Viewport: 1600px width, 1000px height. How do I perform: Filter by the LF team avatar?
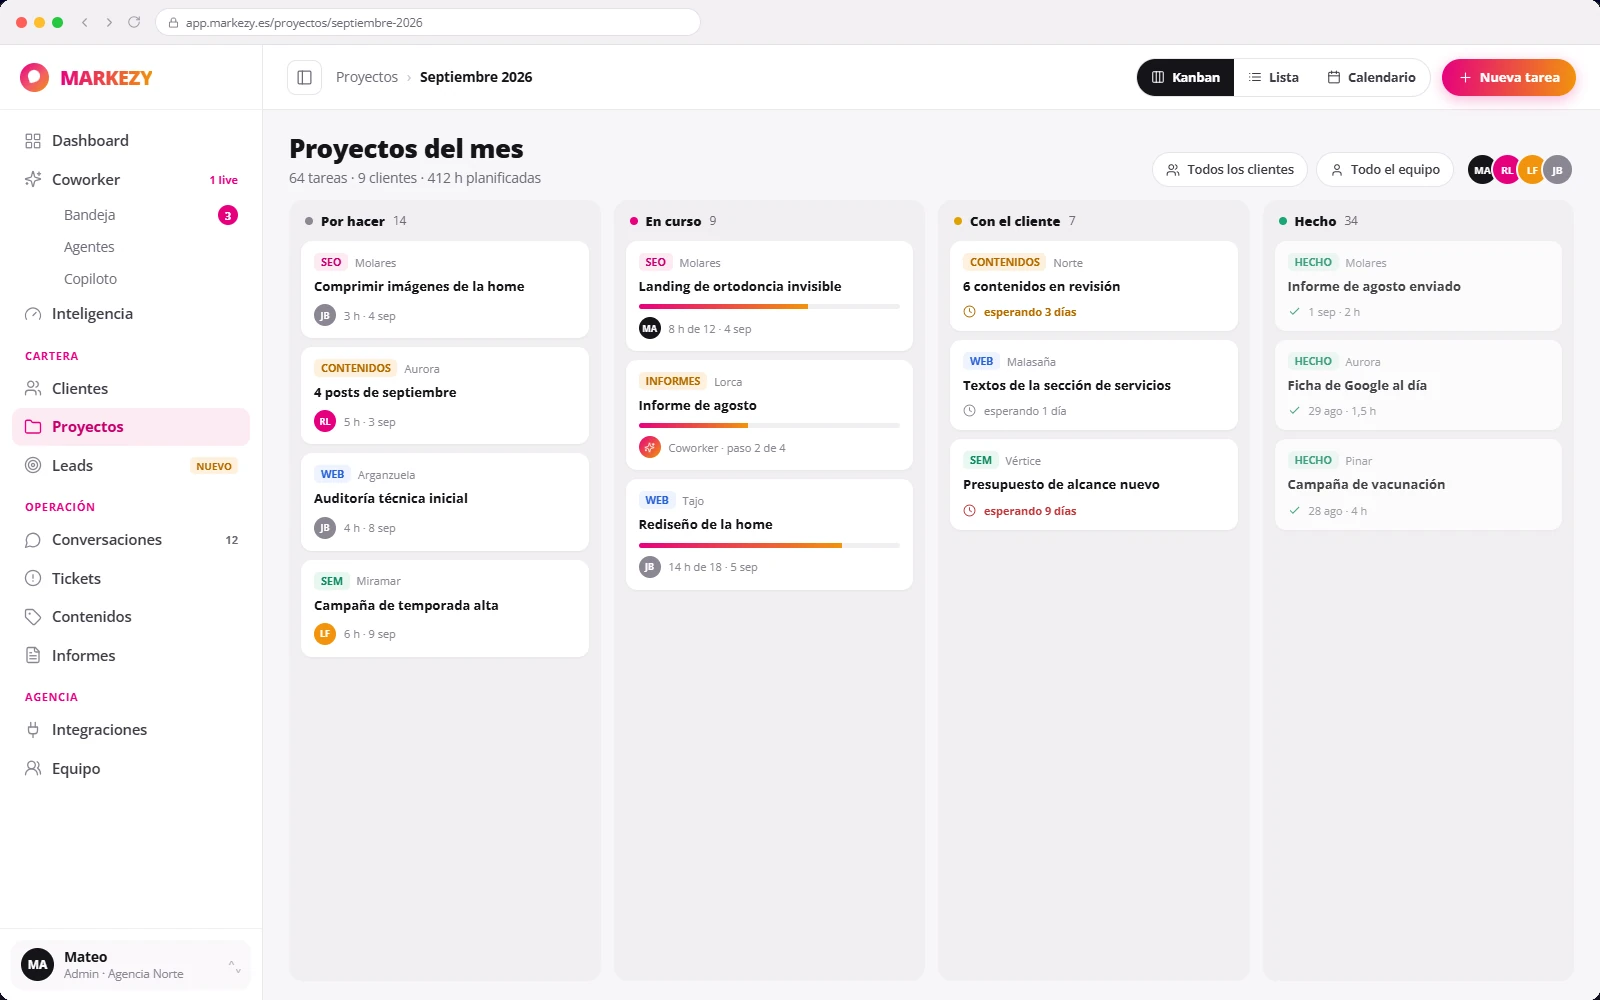[x=1532, y=170]
